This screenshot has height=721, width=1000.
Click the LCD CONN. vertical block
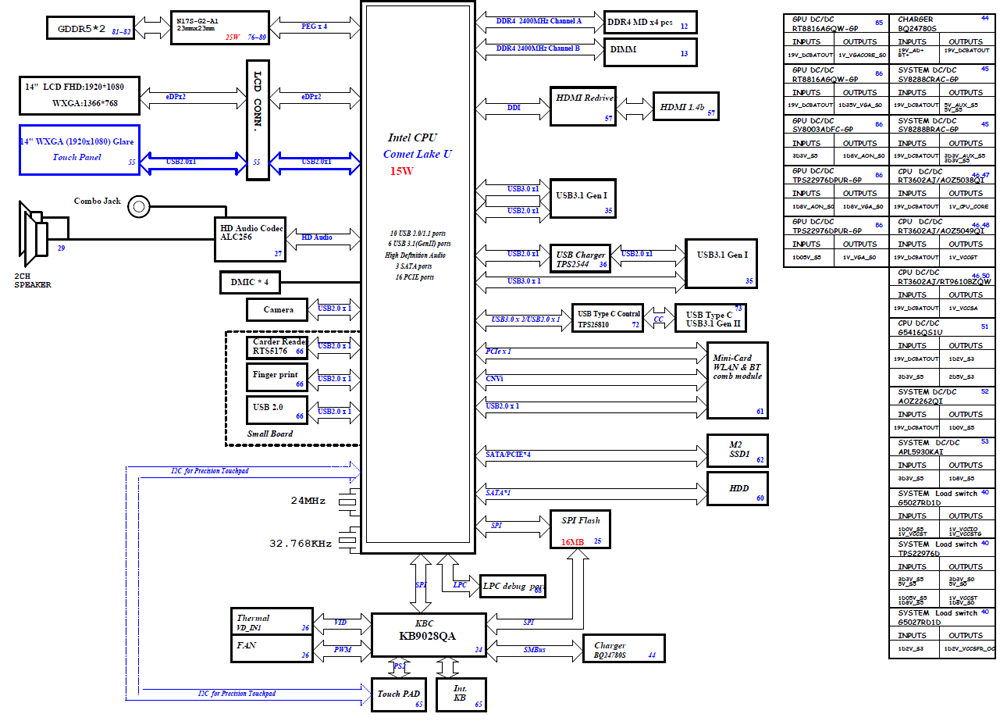coord(258,120)
